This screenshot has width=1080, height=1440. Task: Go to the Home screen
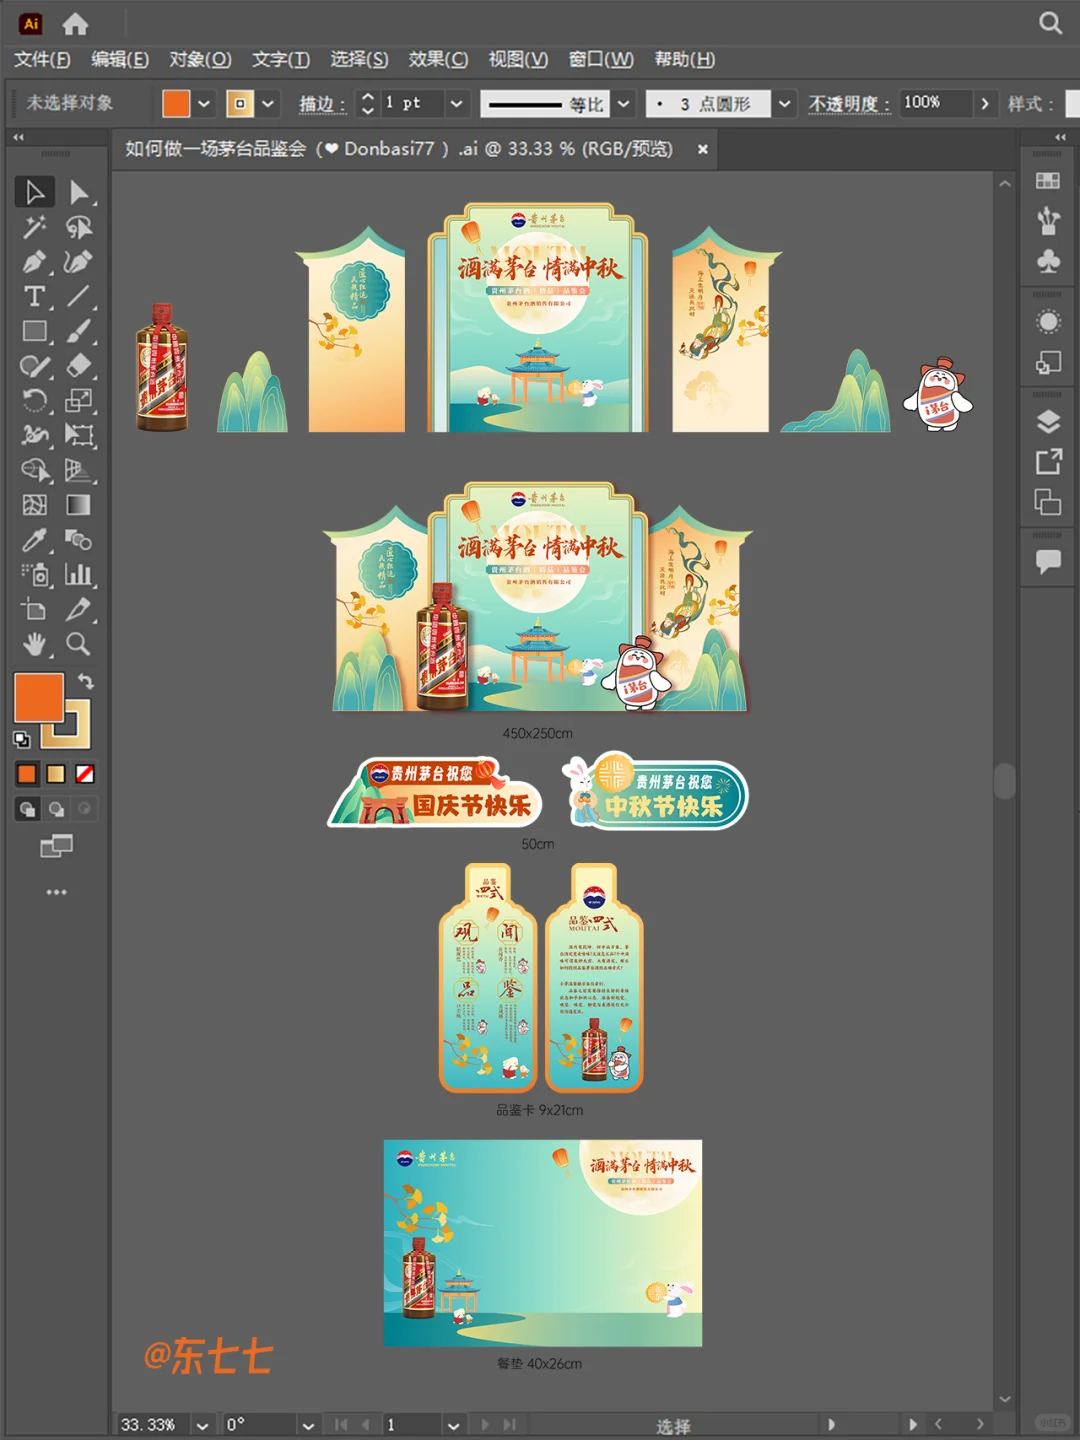click(75, 24)
